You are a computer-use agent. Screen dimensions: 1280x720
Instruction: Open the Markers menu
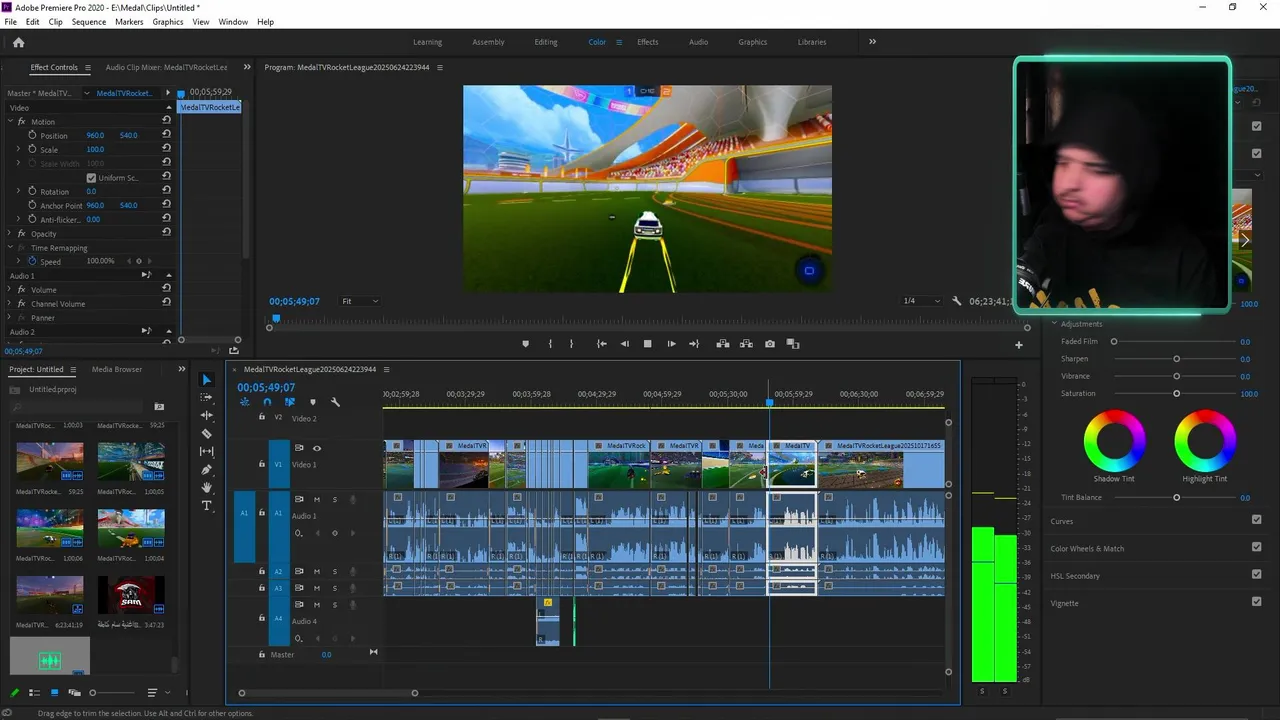[129, 22]
